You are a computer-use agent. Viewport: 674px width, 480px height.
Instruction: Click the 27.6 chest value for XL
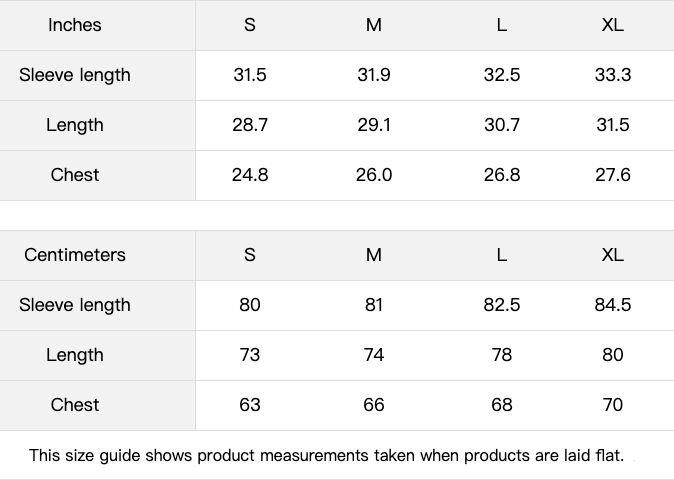pos(613,175)
